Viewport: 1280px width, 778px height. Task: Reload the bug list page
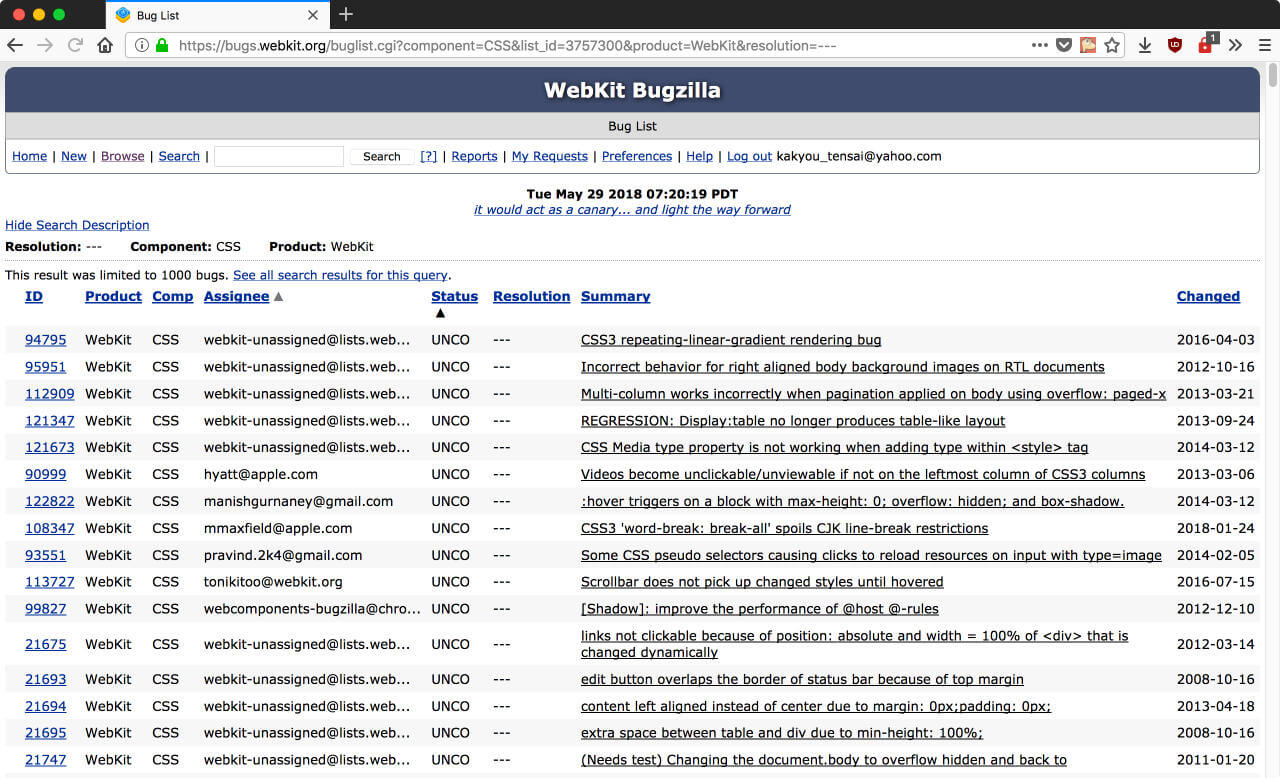(76, 45)
